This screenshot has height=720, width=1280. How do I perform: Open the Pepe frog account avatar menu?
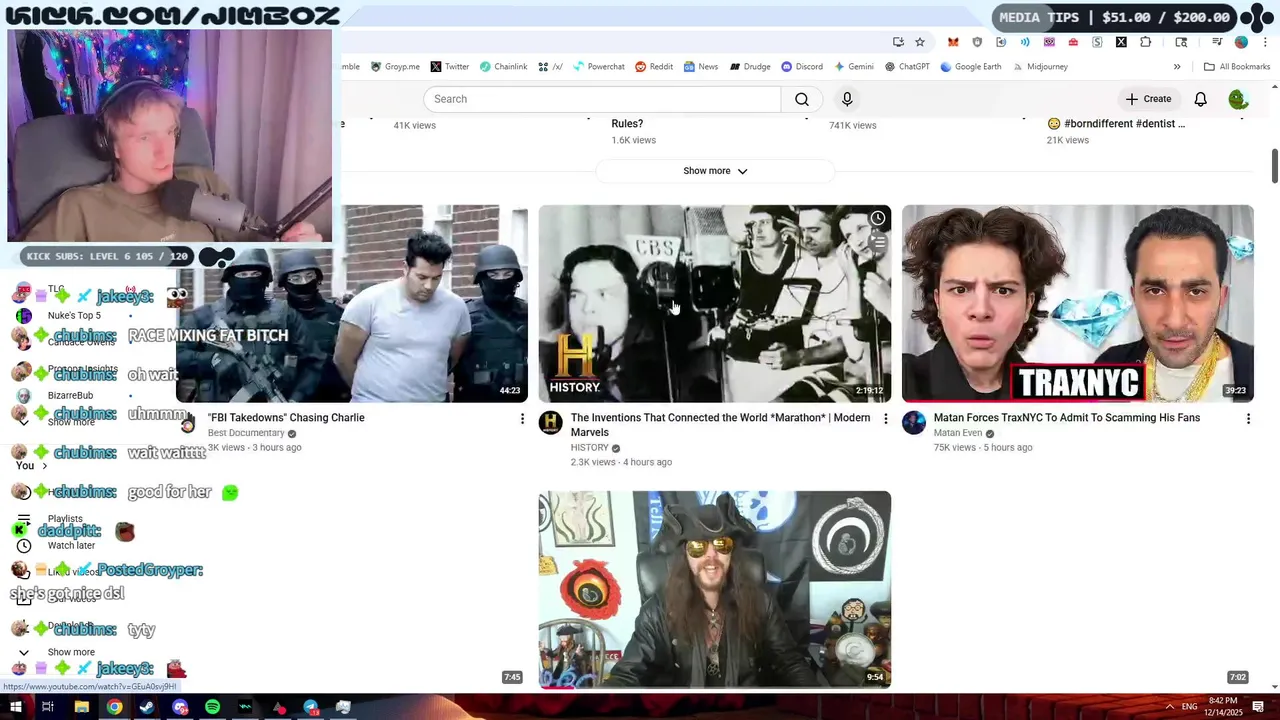pos(1238,99)
